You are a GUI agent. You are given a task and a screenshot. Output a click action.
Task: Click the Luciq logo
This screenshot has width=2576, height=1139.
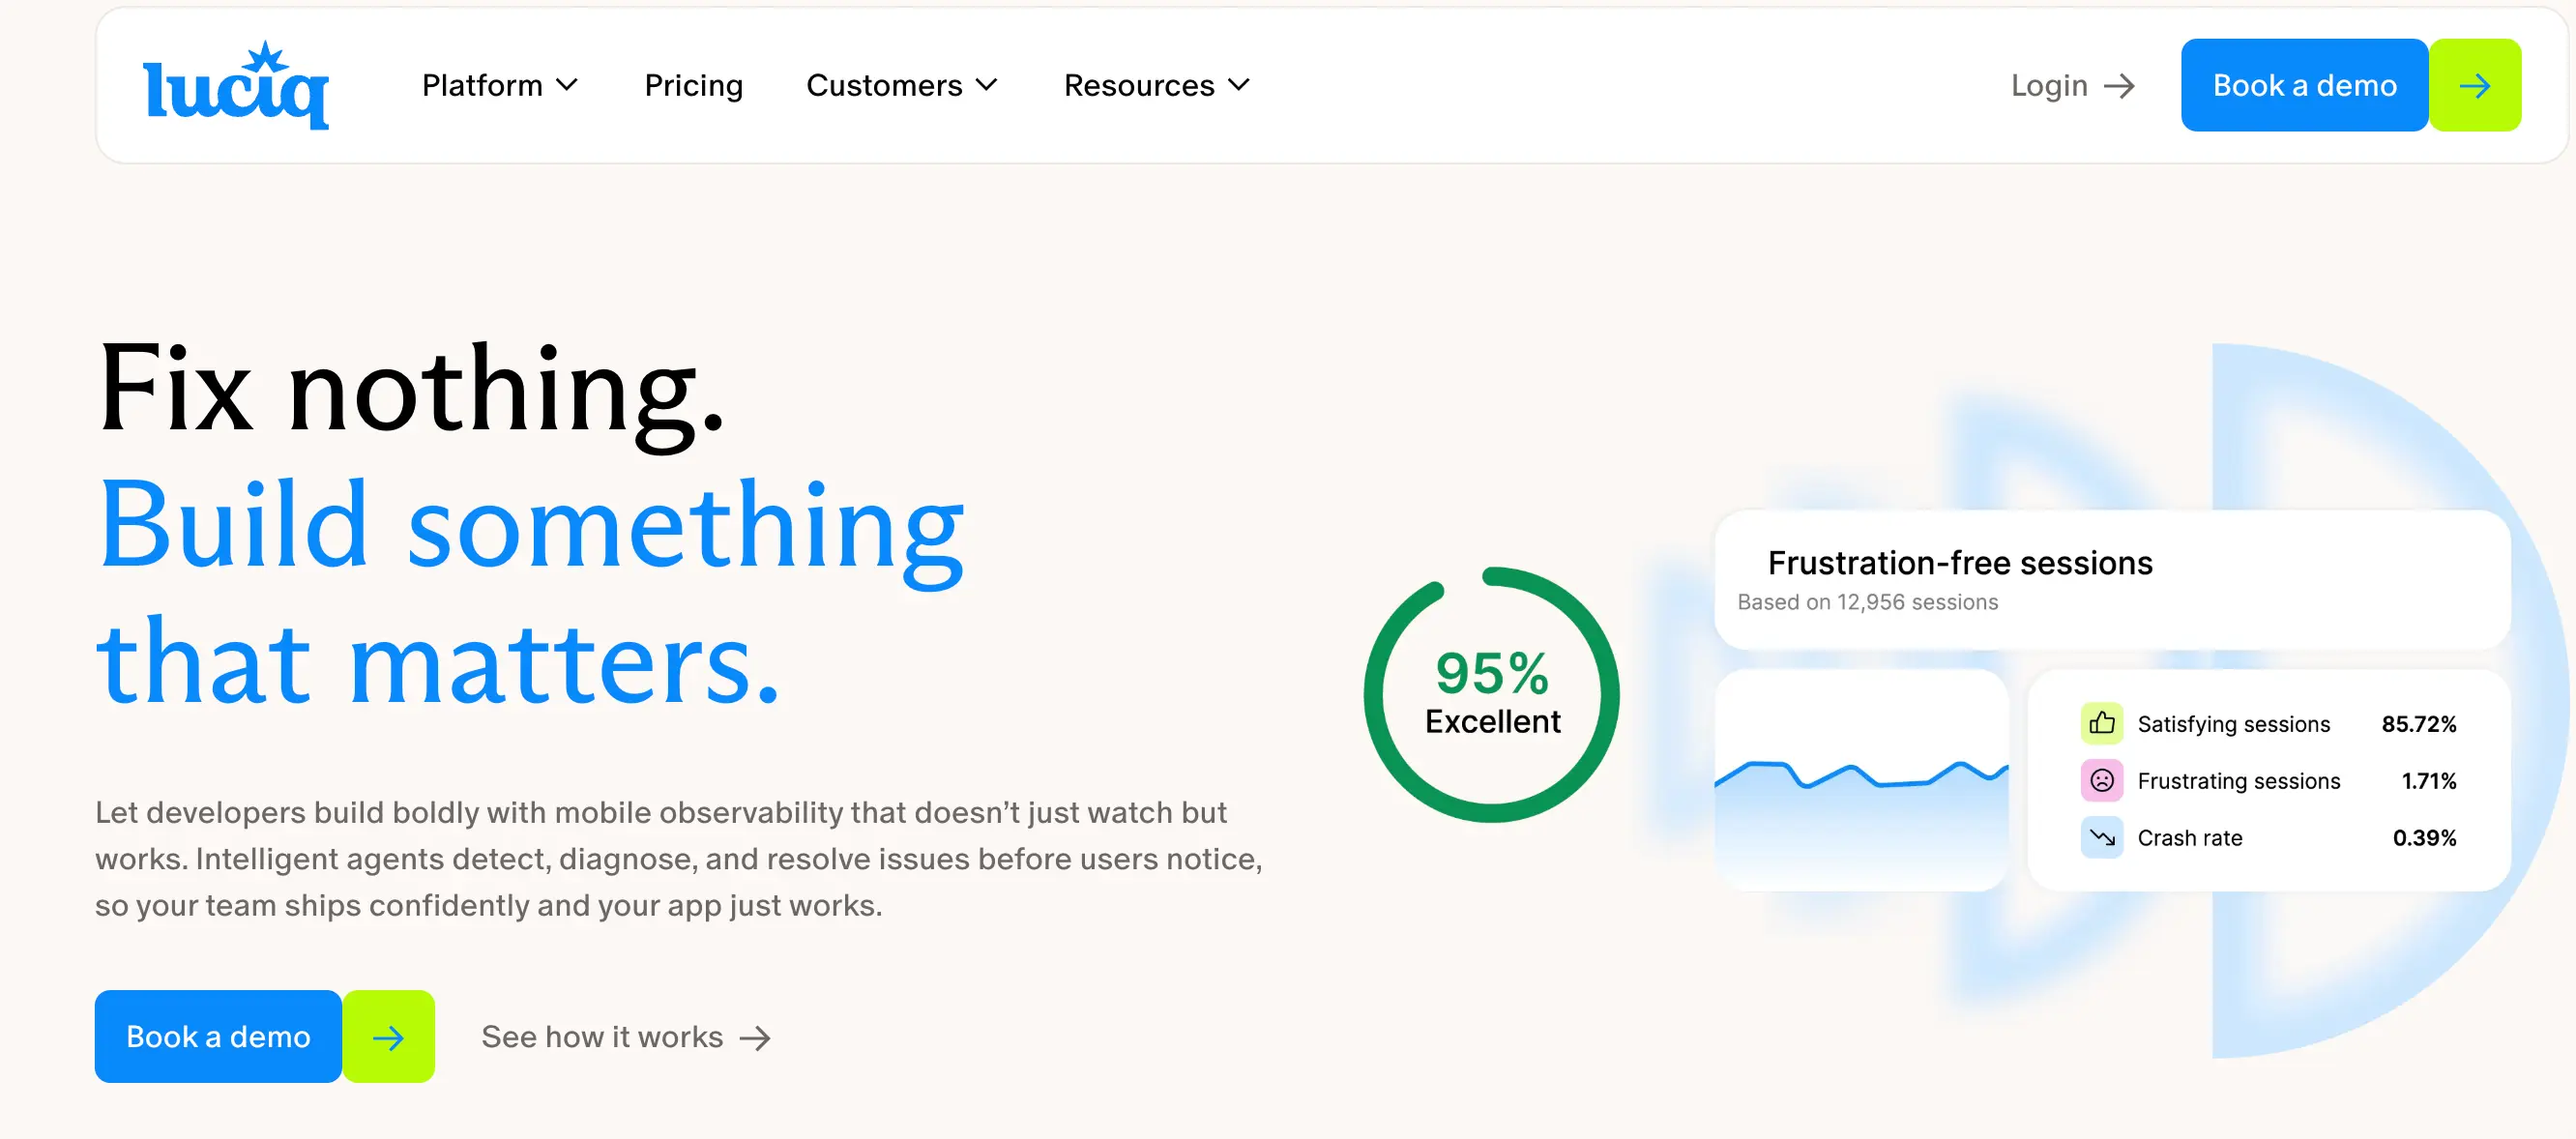click(x=236, y=86)
